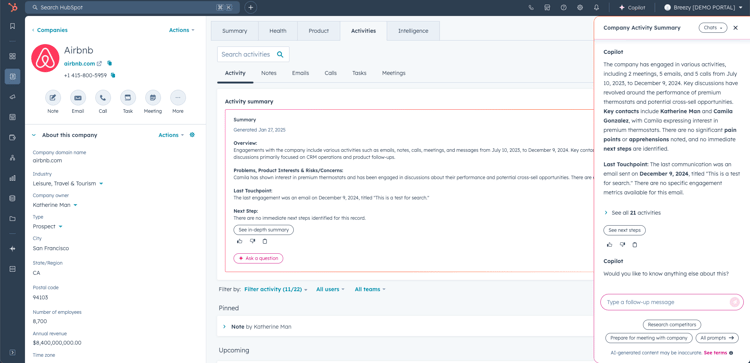
Task: Open the Company owner dropdown Katherine Man
Action: click(x=55, y=205)
